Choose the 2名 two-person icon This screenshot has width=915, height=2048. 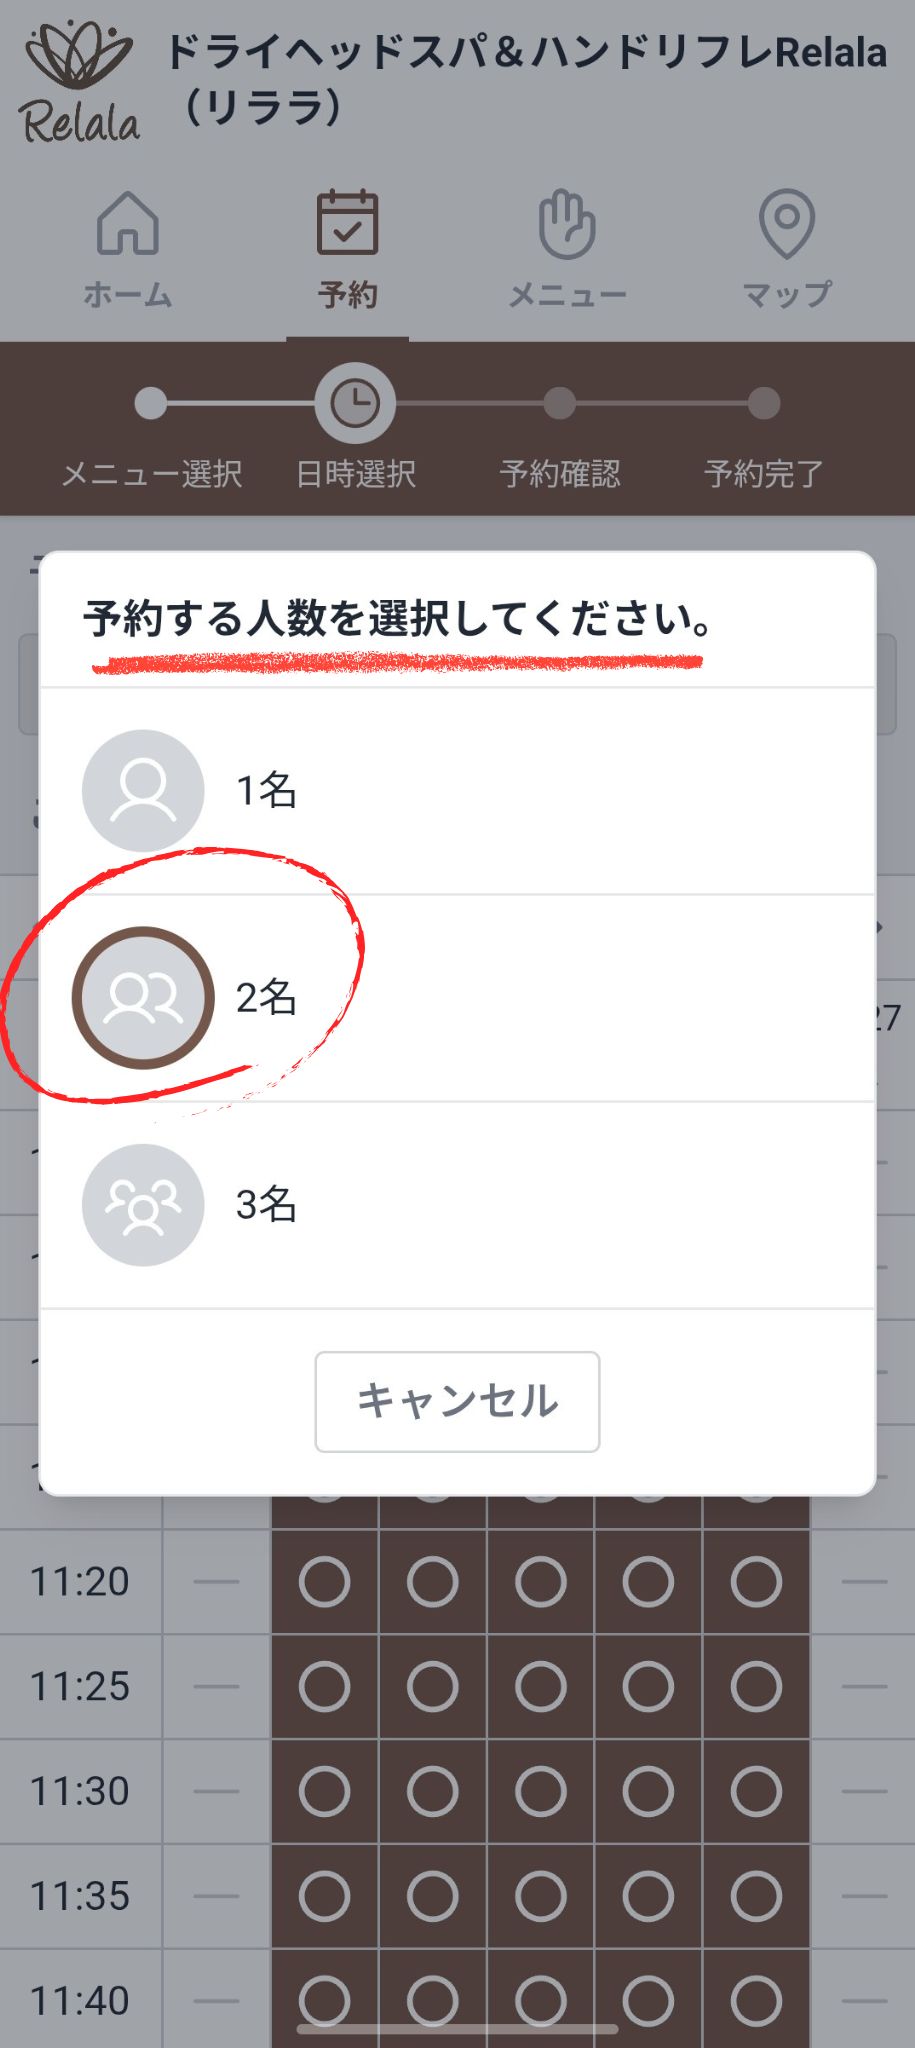coord(143,998)
